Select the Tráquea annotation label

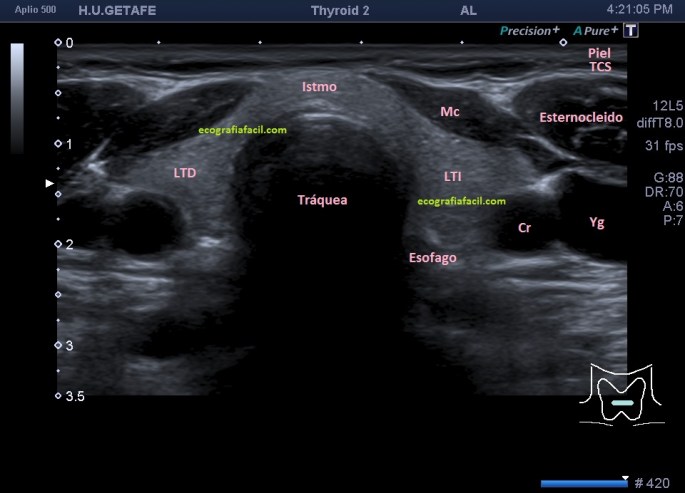(322, 200)
